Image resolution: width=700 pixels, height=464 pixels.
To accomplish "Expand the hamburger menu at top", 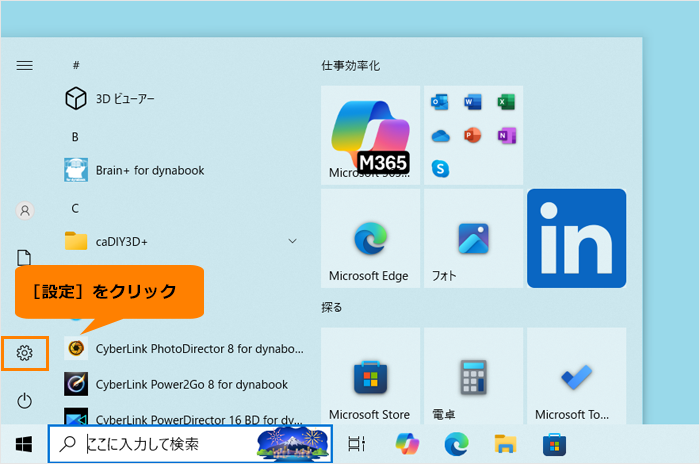I will pyautogui.click(x=25, y=66).
